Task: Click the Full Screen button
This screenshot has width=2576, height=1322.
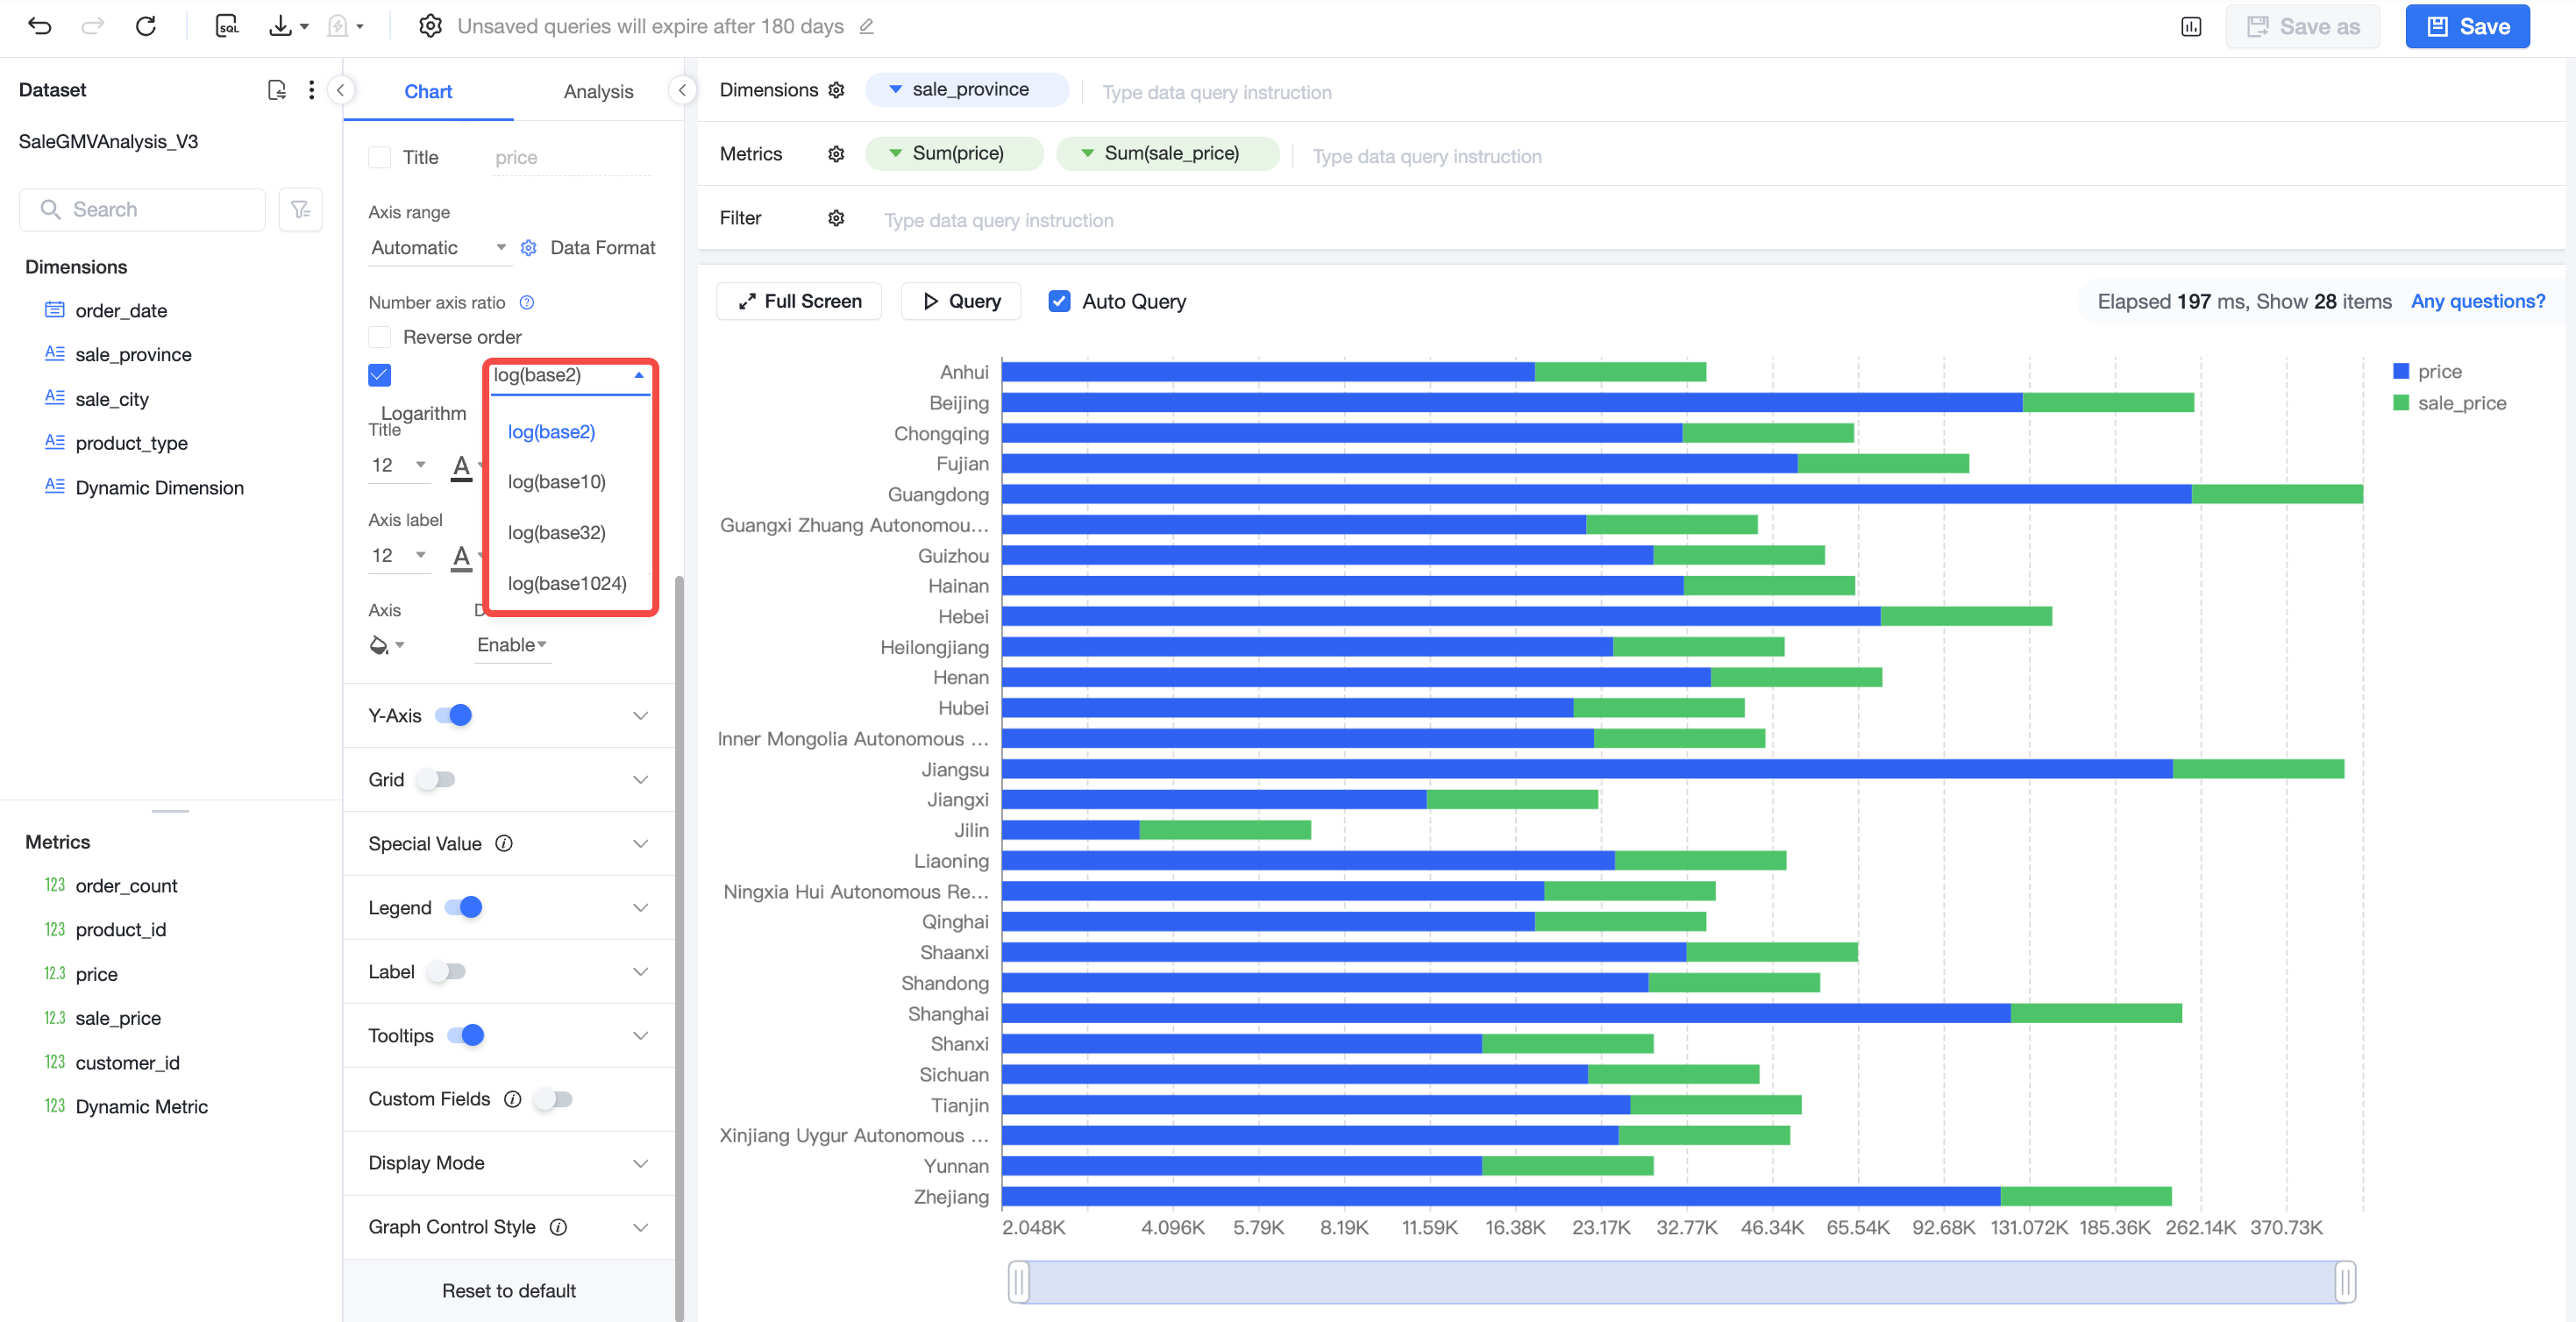Action: 799,301
